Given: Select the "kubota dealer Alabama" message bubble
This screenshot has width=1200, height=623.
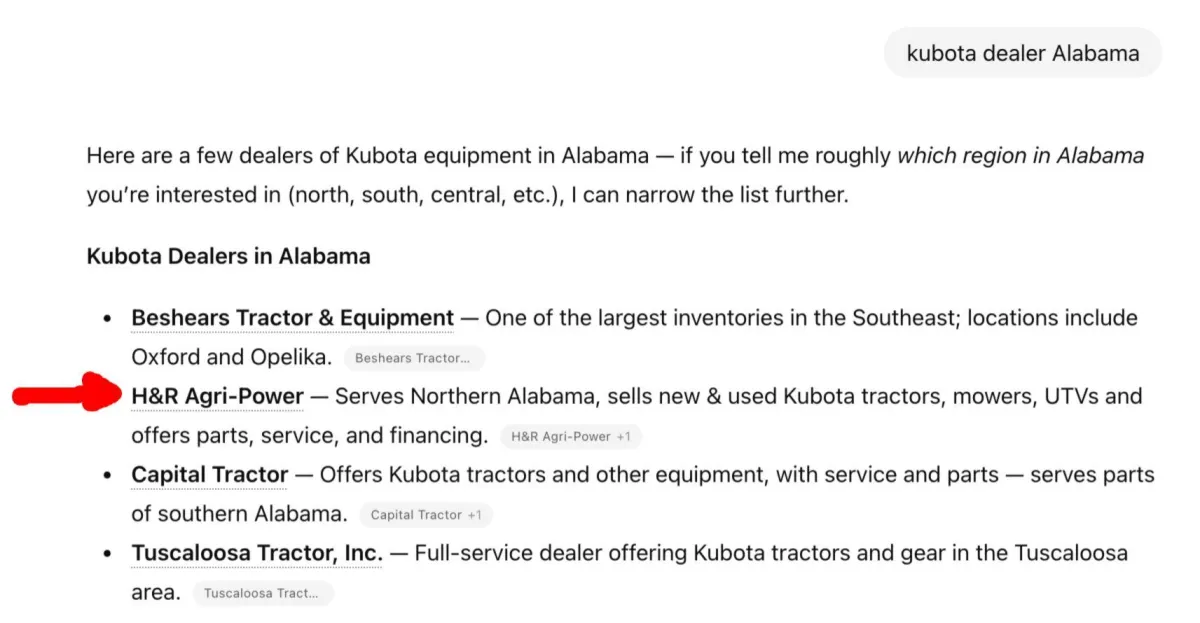Looking at the screenshot, I should 1022,53.
